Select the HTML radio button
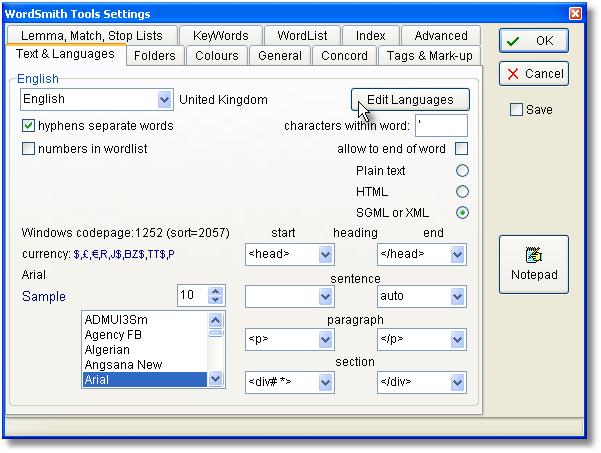This screenshot has height=453, width=601. click(462, 192)
